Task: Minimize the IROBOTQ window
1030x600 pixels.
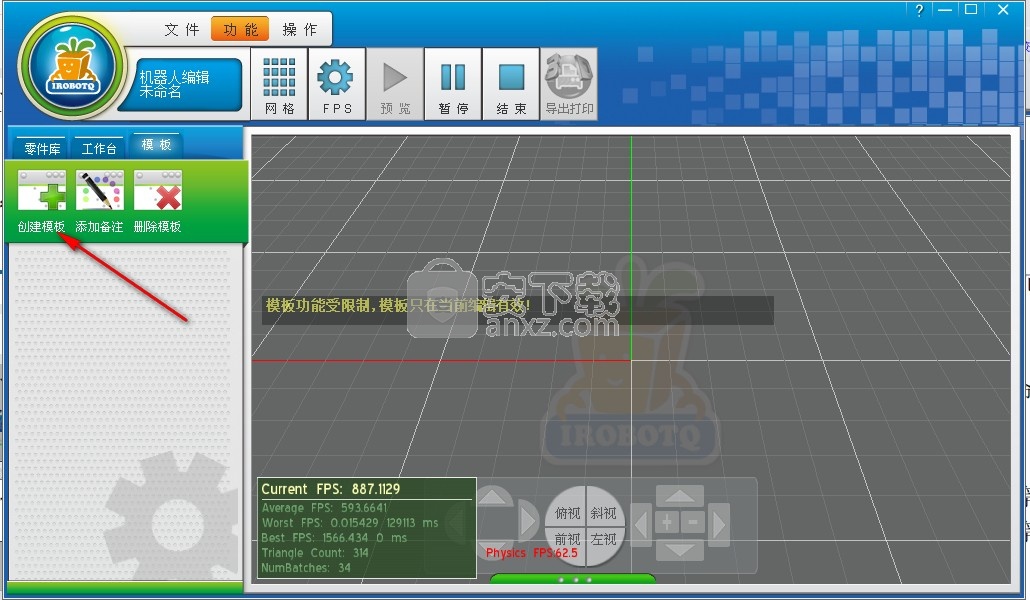Action: coord(945,10)
